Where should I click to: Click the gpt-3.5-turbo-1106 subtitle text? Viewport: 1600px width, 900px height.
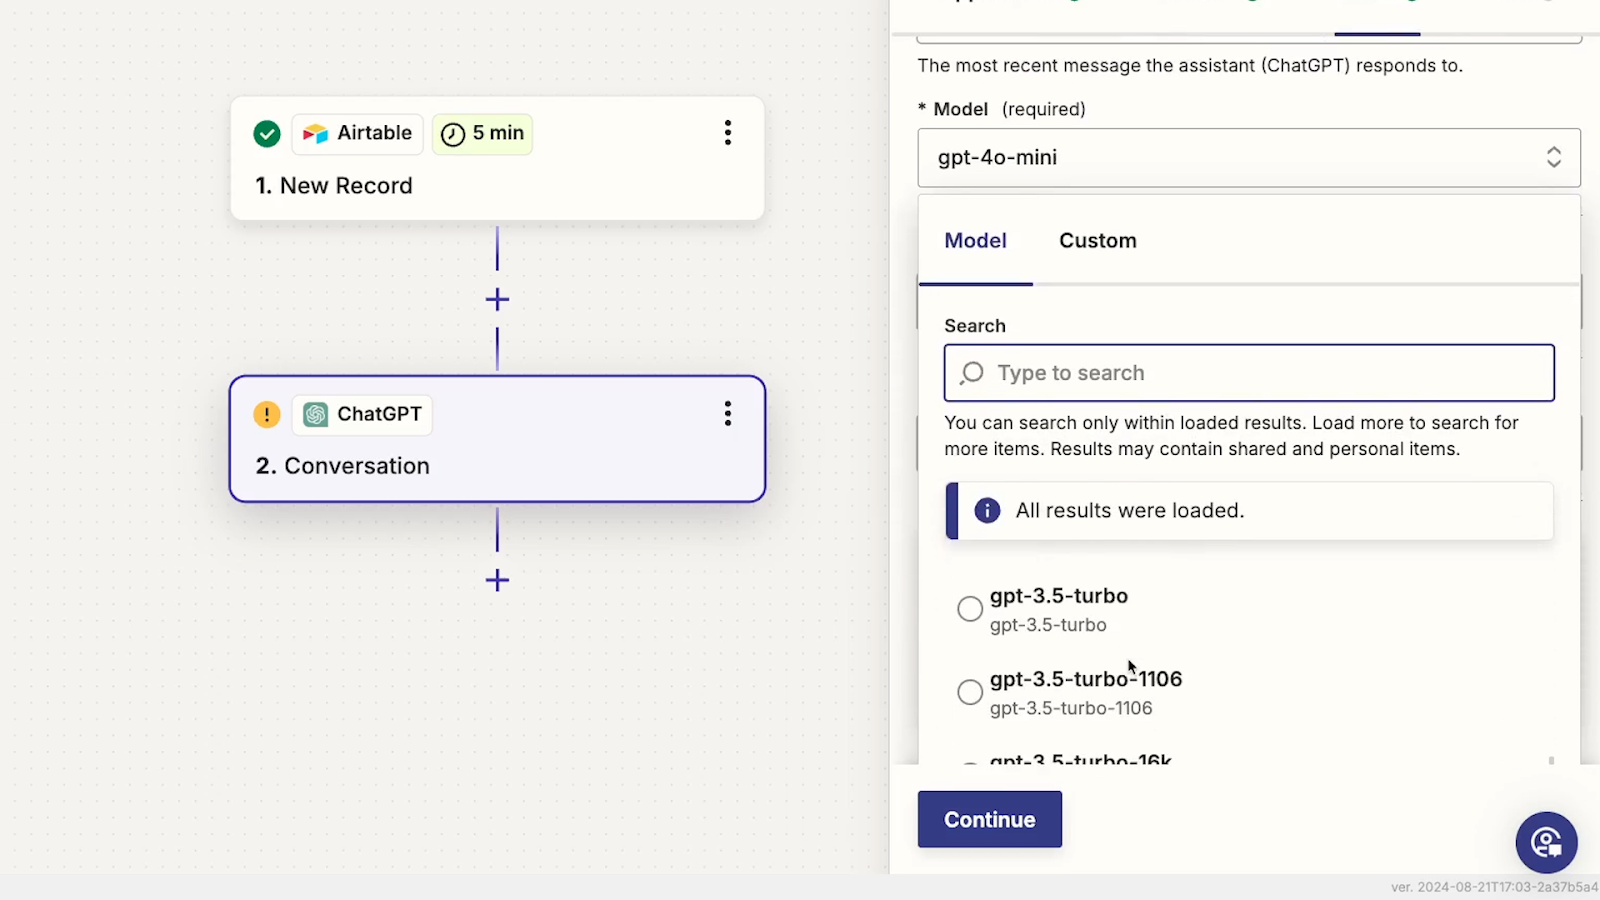(x=1071, y=708)
